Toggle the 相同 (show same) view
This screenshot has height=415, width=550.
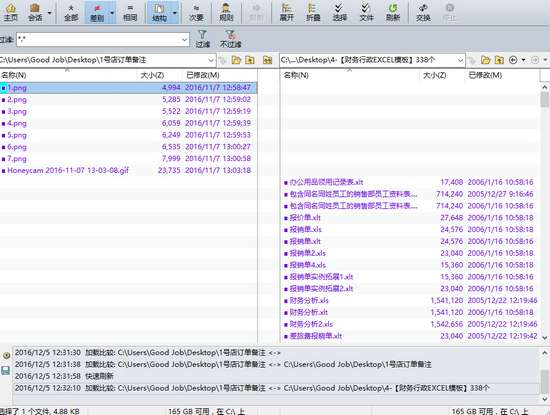[130, 12]
